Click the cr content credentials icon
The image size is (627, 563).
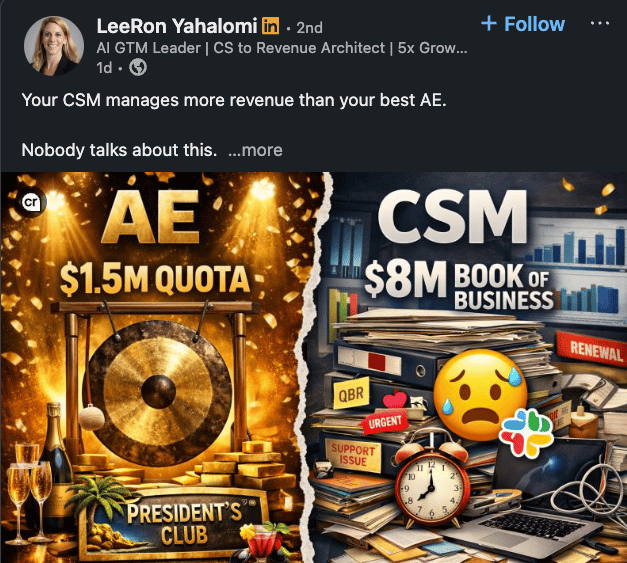(31, 202)
